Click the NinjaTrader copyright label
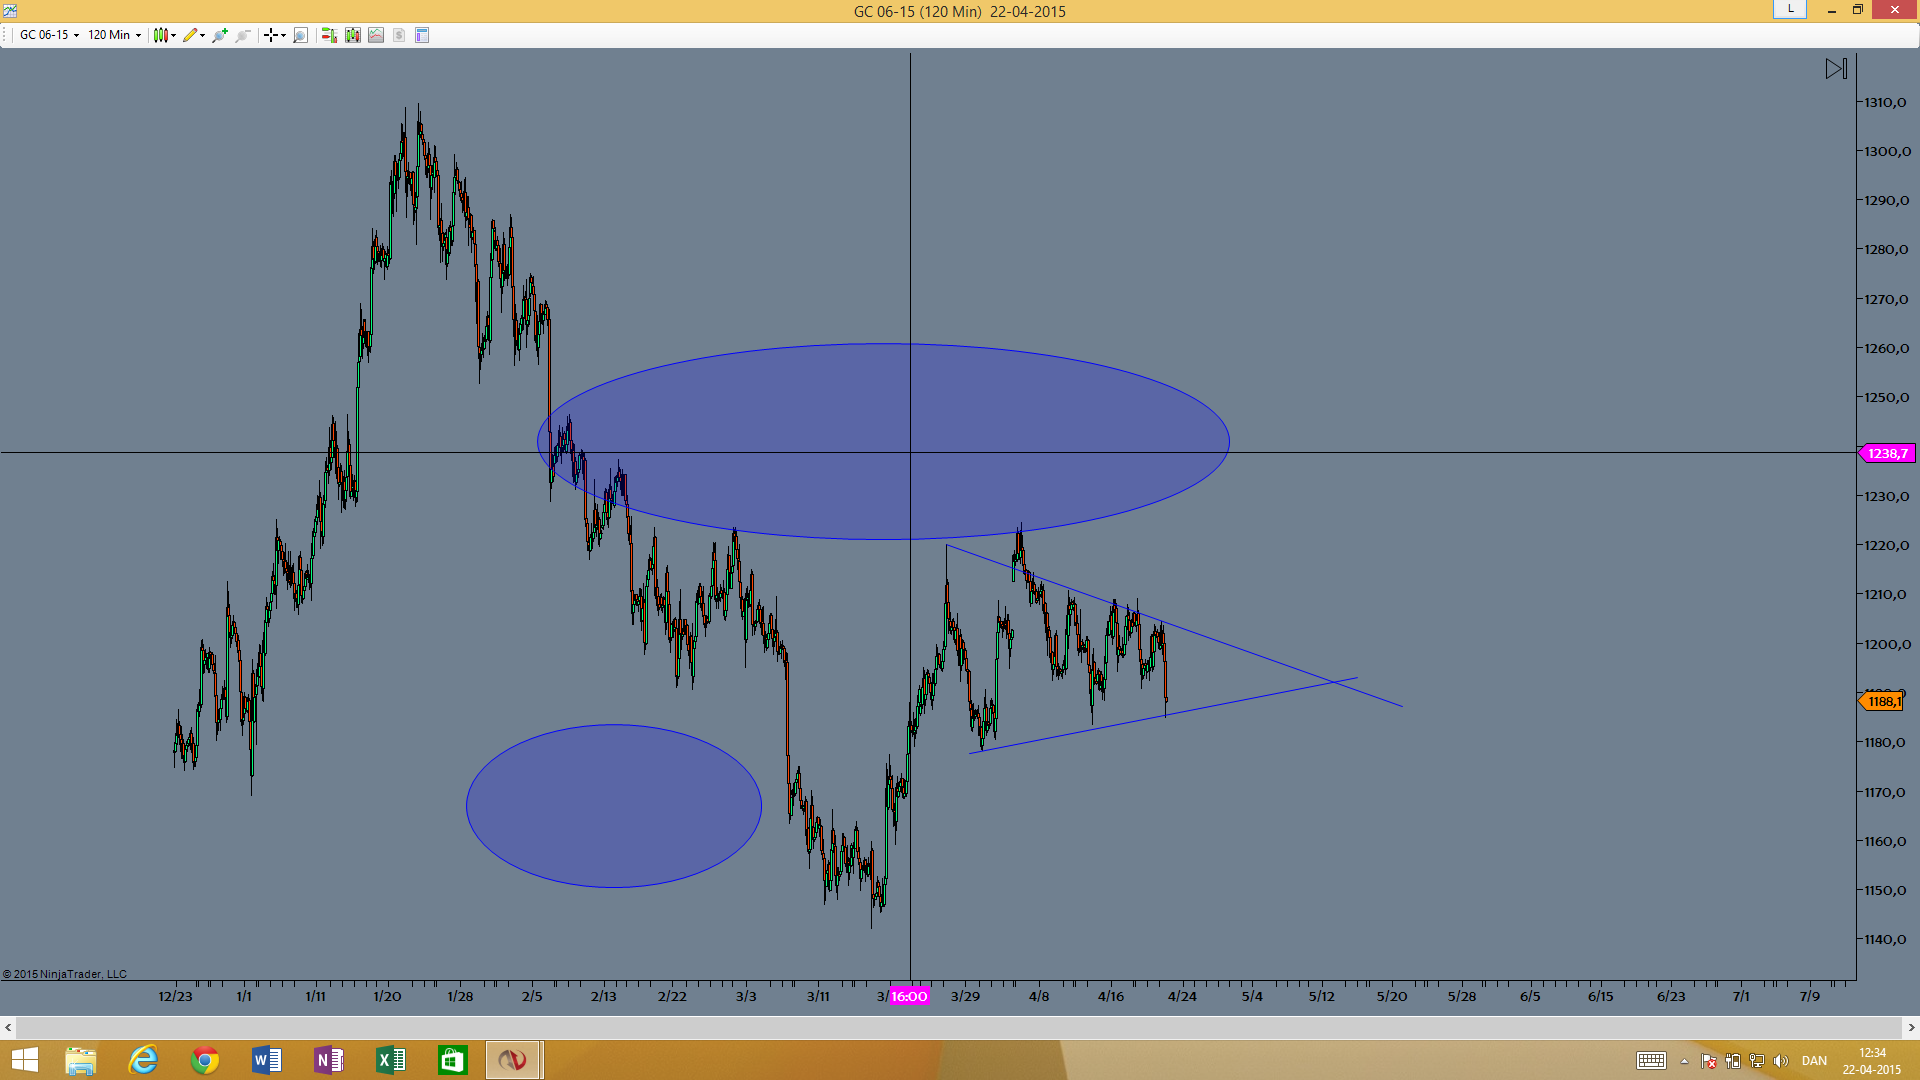Screen dimensions: 1920x1080 click(x=65, y=974)
